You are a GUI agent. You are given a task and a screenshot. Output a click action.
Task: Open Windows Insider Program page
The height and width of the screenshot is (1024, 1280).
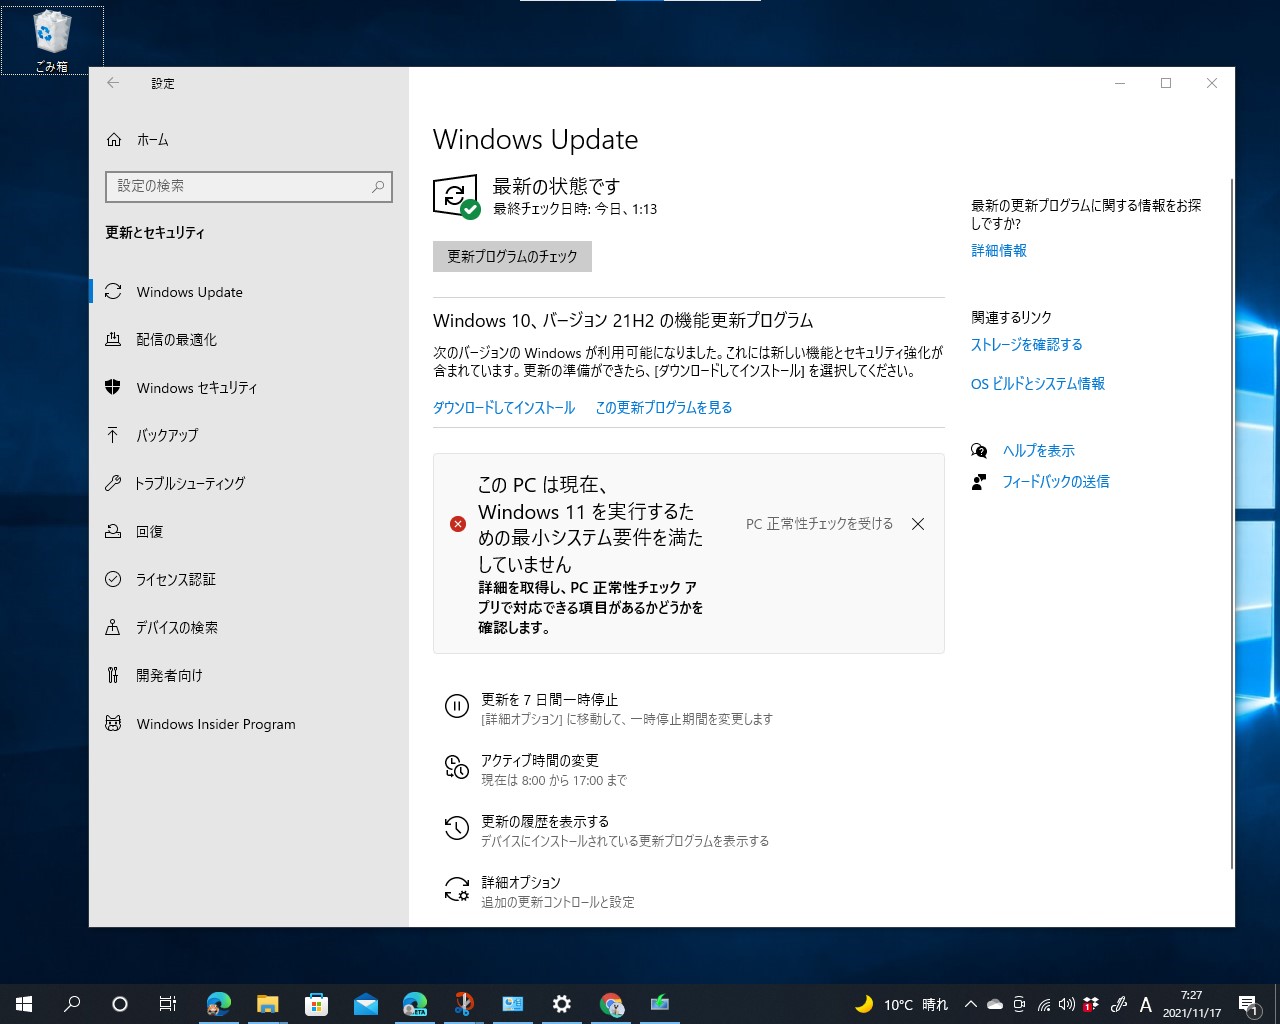click(x=215, y=723)
